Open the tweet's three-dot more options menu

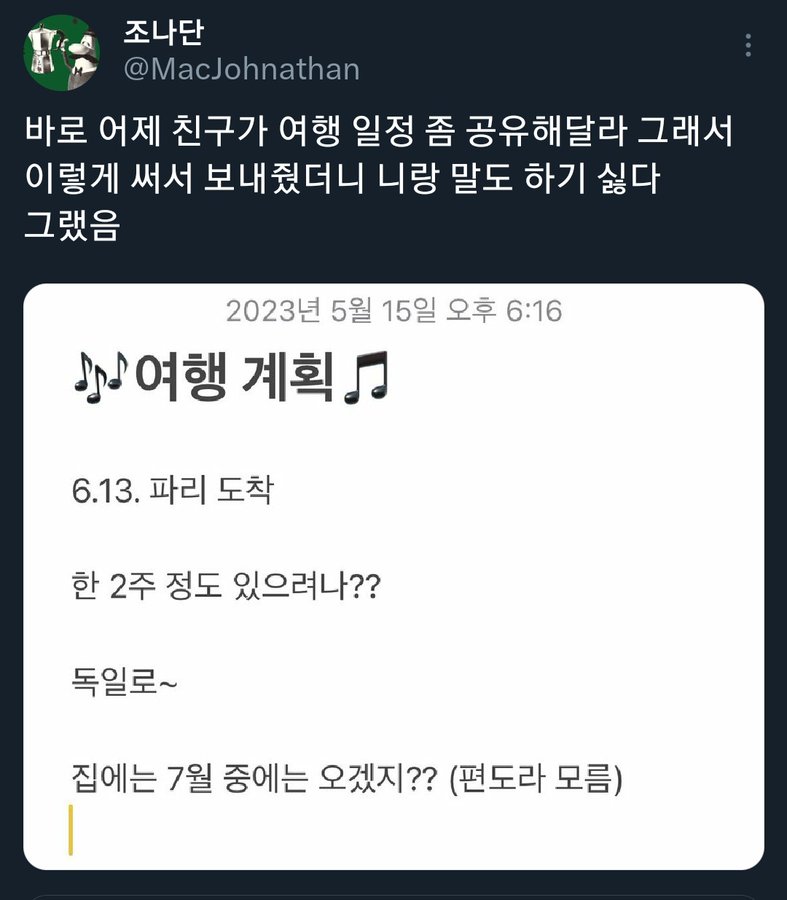pos(748,46)
